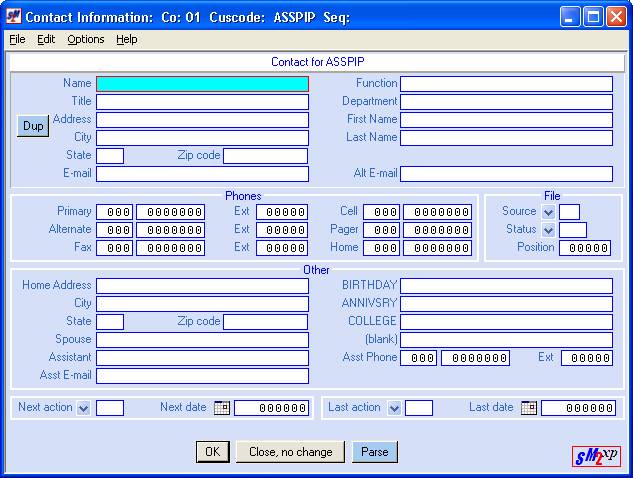The image size is (633, 478).
Task: Open the File menu
Action: click(17, 39)
